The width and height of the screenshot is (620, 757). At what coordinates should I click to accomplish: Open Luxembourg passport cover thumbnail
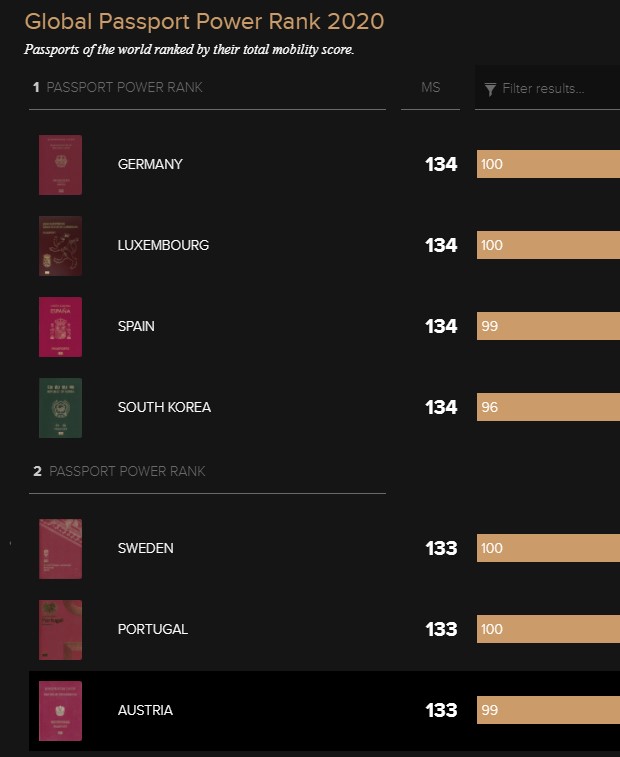click(60, 246)
